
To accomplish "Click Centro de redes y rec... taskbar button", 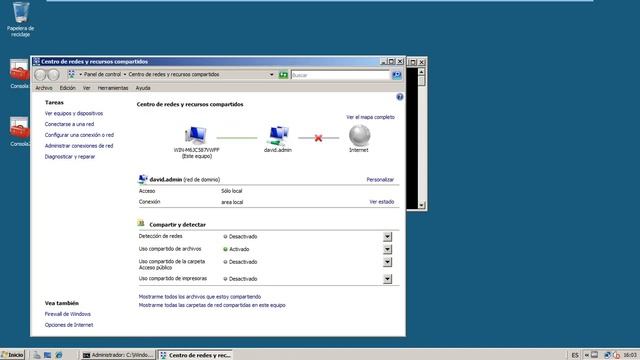I will (195, 355).
